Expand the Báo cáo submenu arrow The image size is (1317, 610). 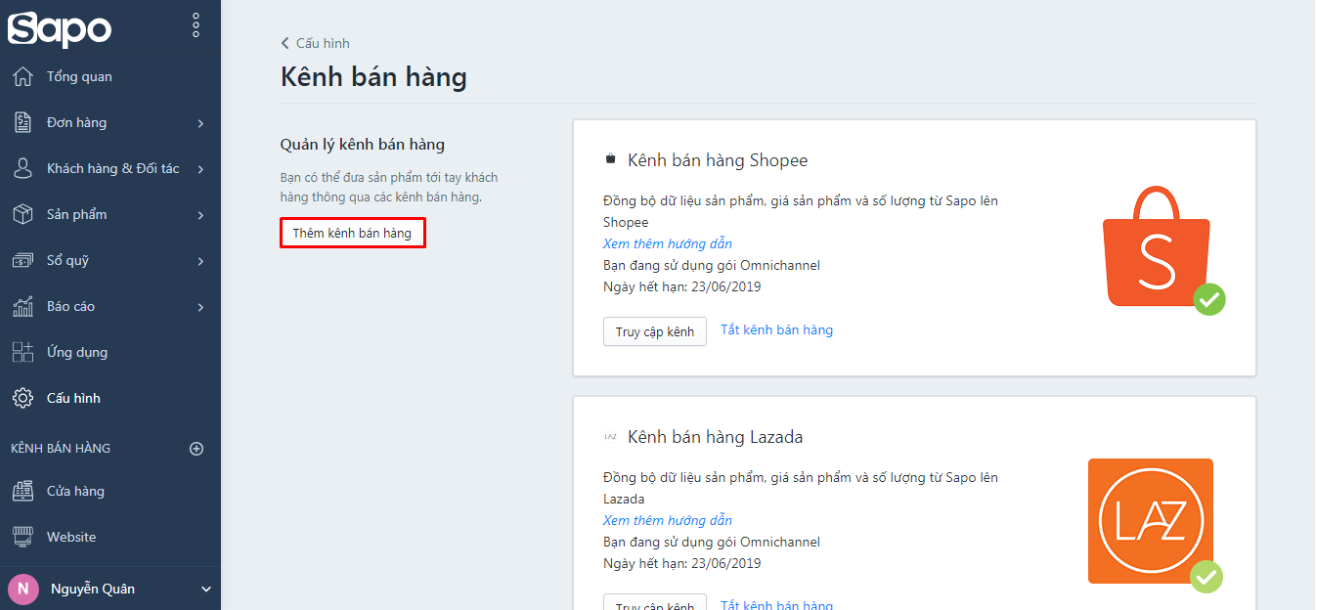point(201,307)
